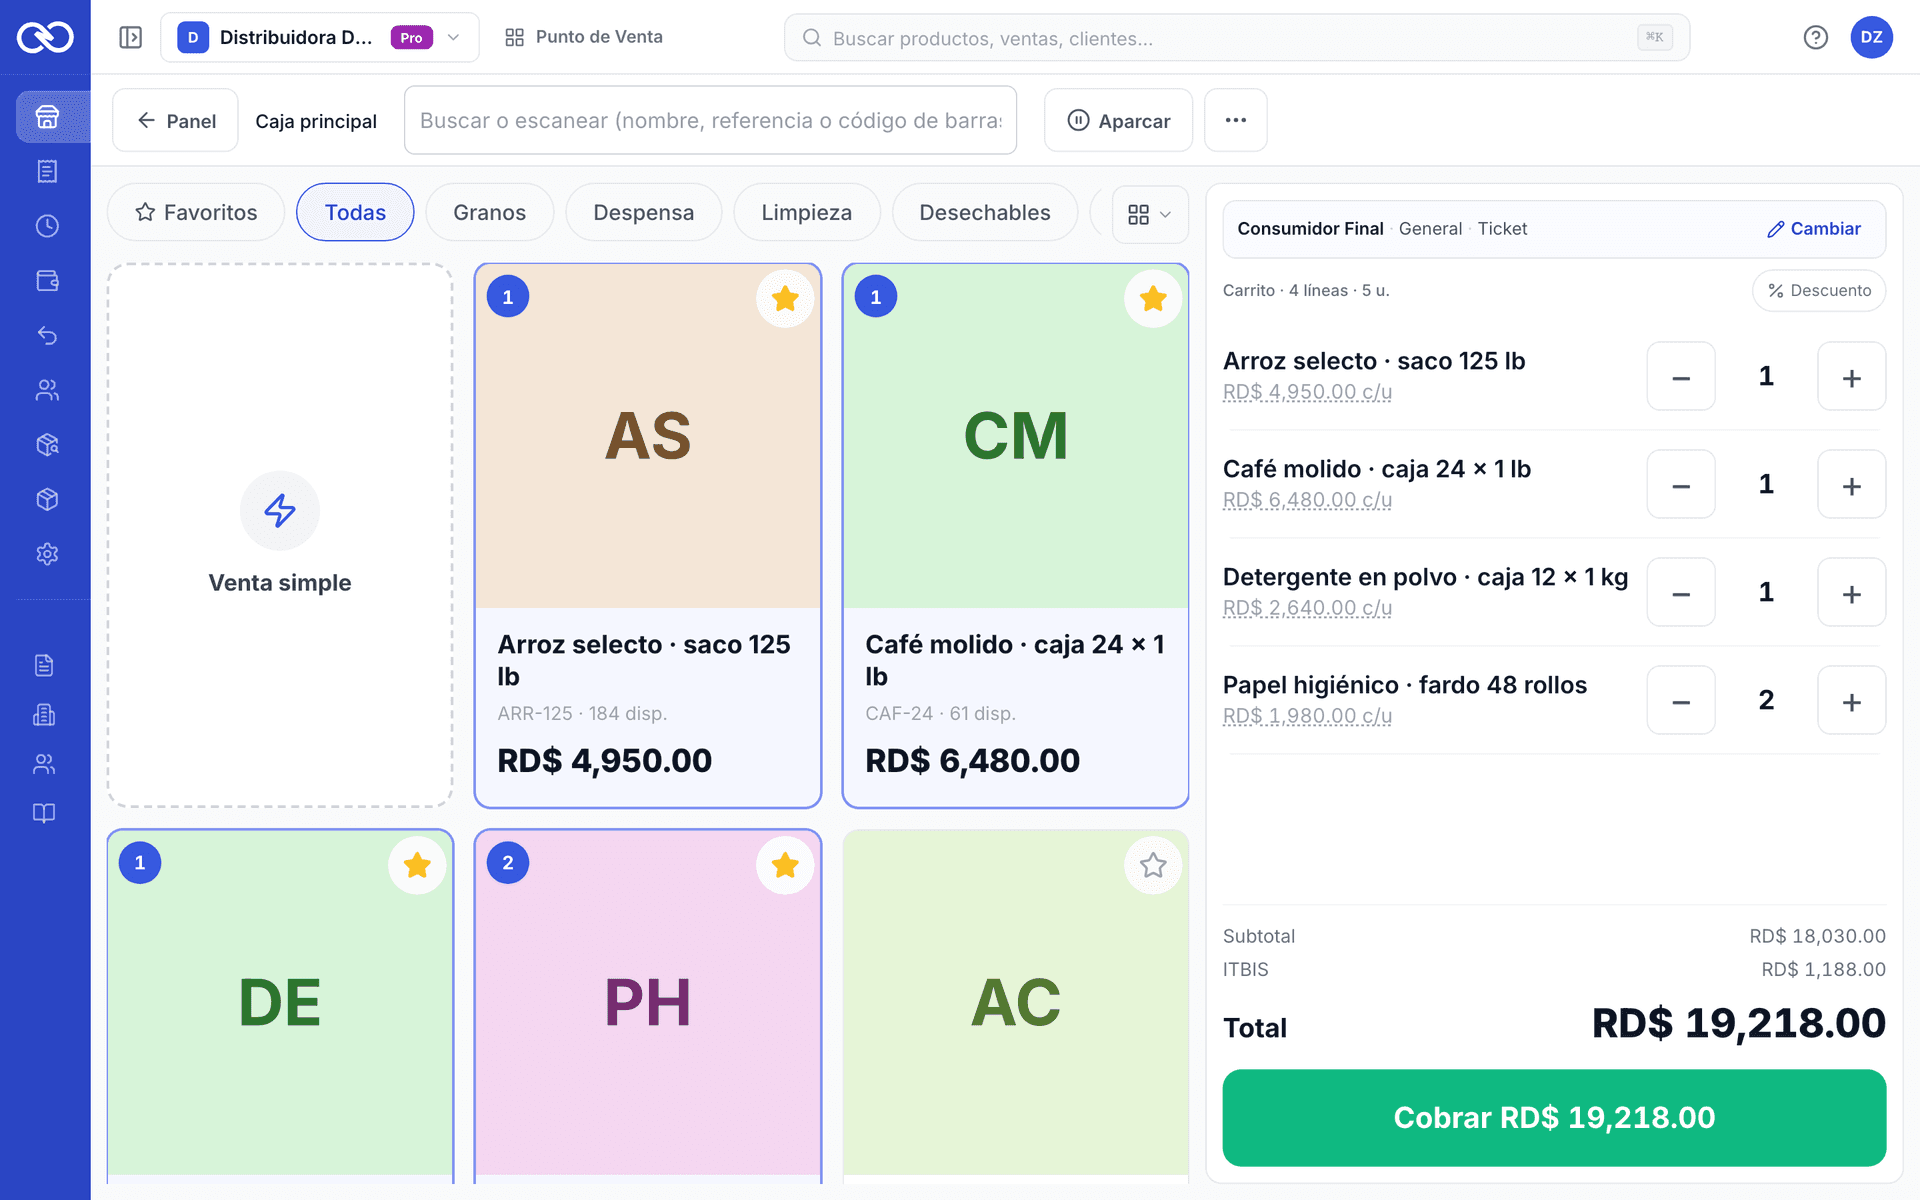Open the store icon in the sidebar
This screenshot has width=1920, height=1200.
click(47, 117)
